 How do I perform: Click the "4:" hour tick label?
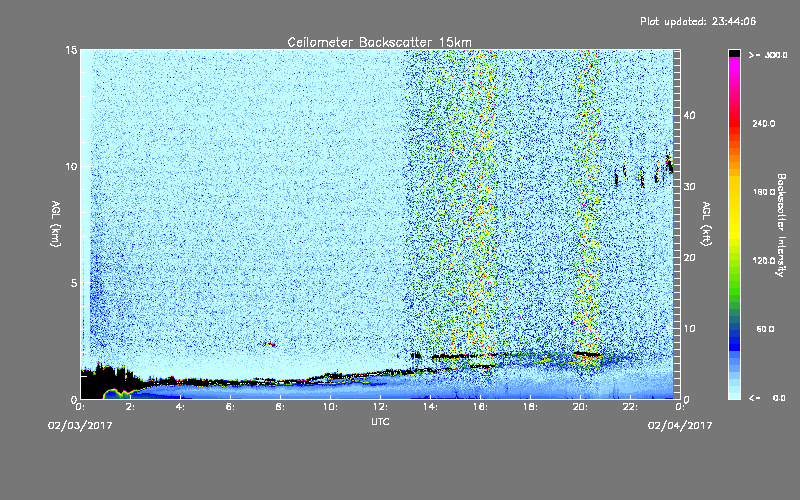[180, 407]
